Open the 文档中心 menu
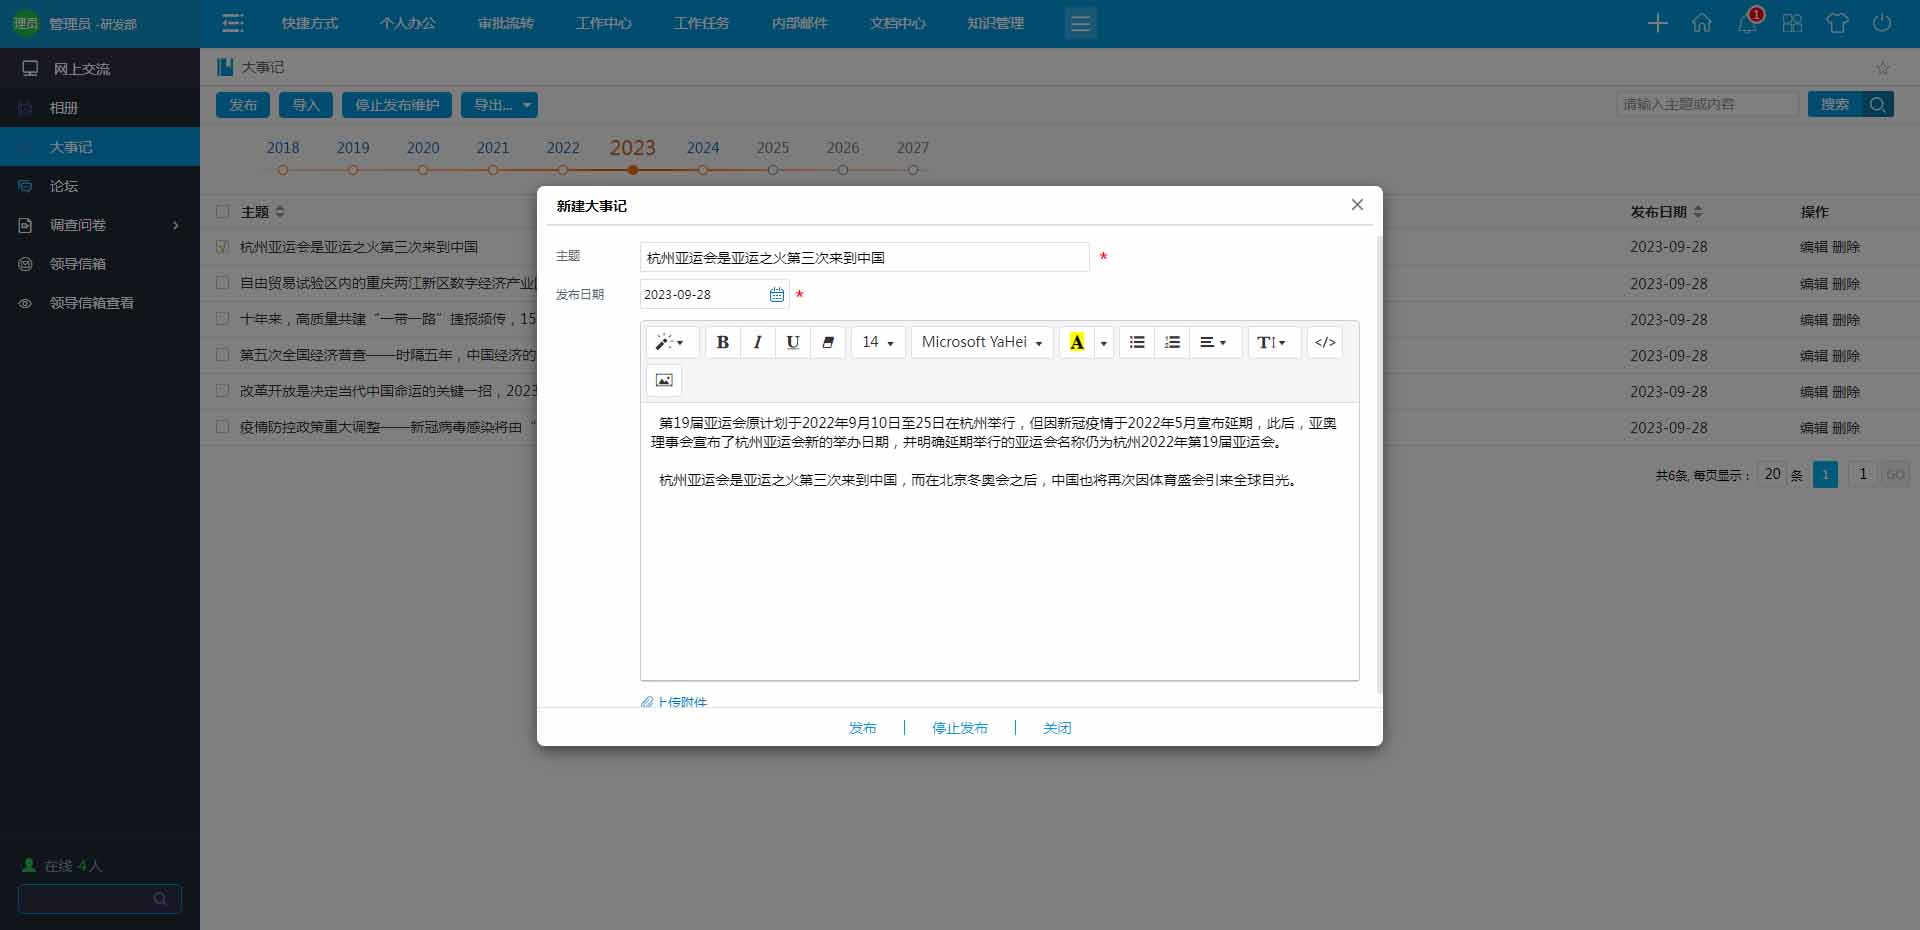This screenshot has width=1920, height=930. [897, 23]
